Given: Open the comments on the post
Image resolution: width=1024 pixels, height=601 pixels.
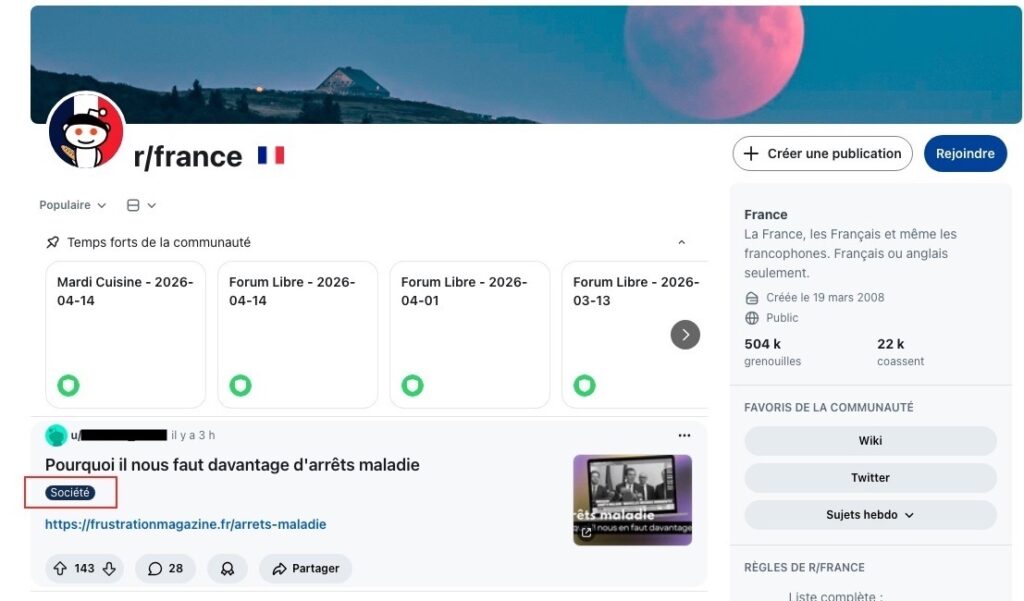Looking at the screenshot, I should point(165,568).
